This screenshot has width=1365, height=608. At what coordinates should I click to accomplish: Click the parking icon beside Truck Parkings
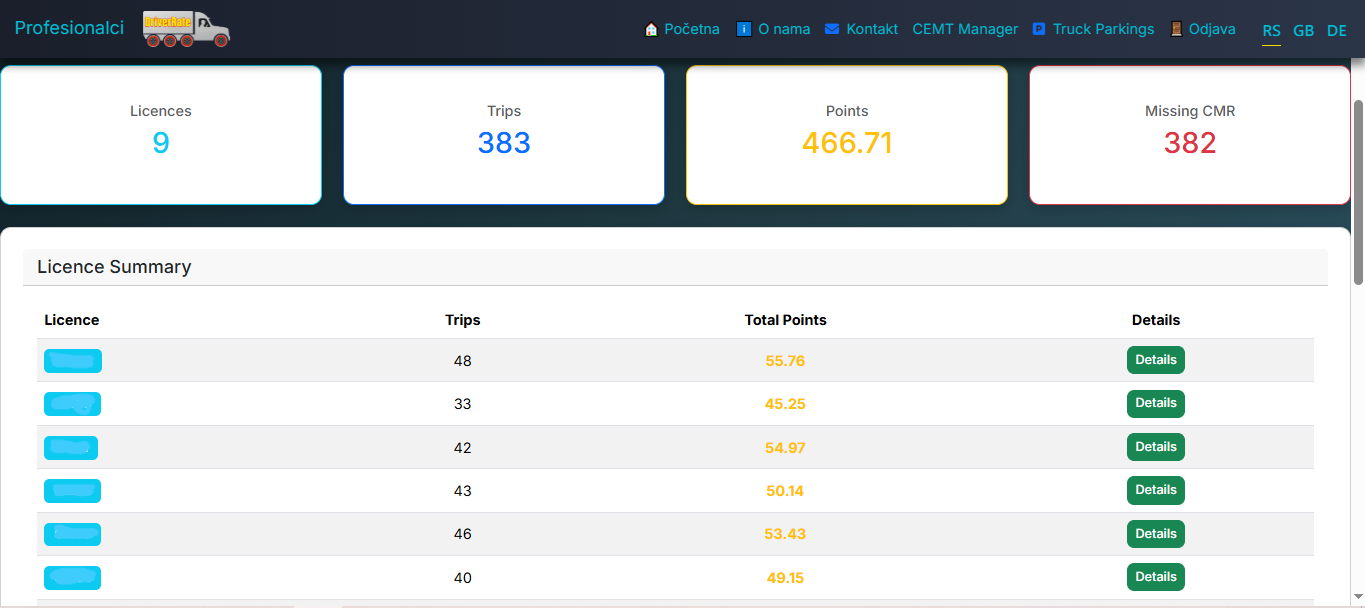1039,29
